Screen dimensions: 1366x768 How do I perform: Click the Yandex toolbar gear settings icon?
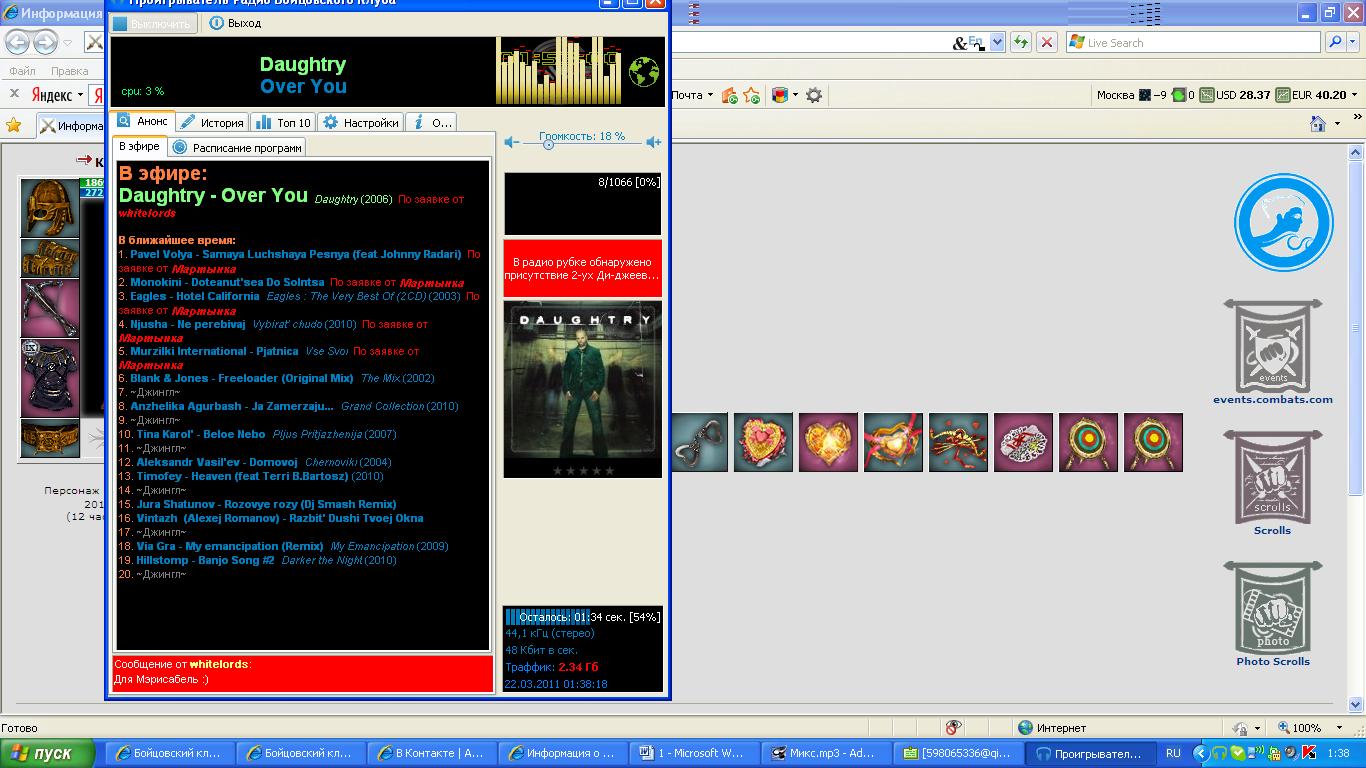click(x=814, y=95)
